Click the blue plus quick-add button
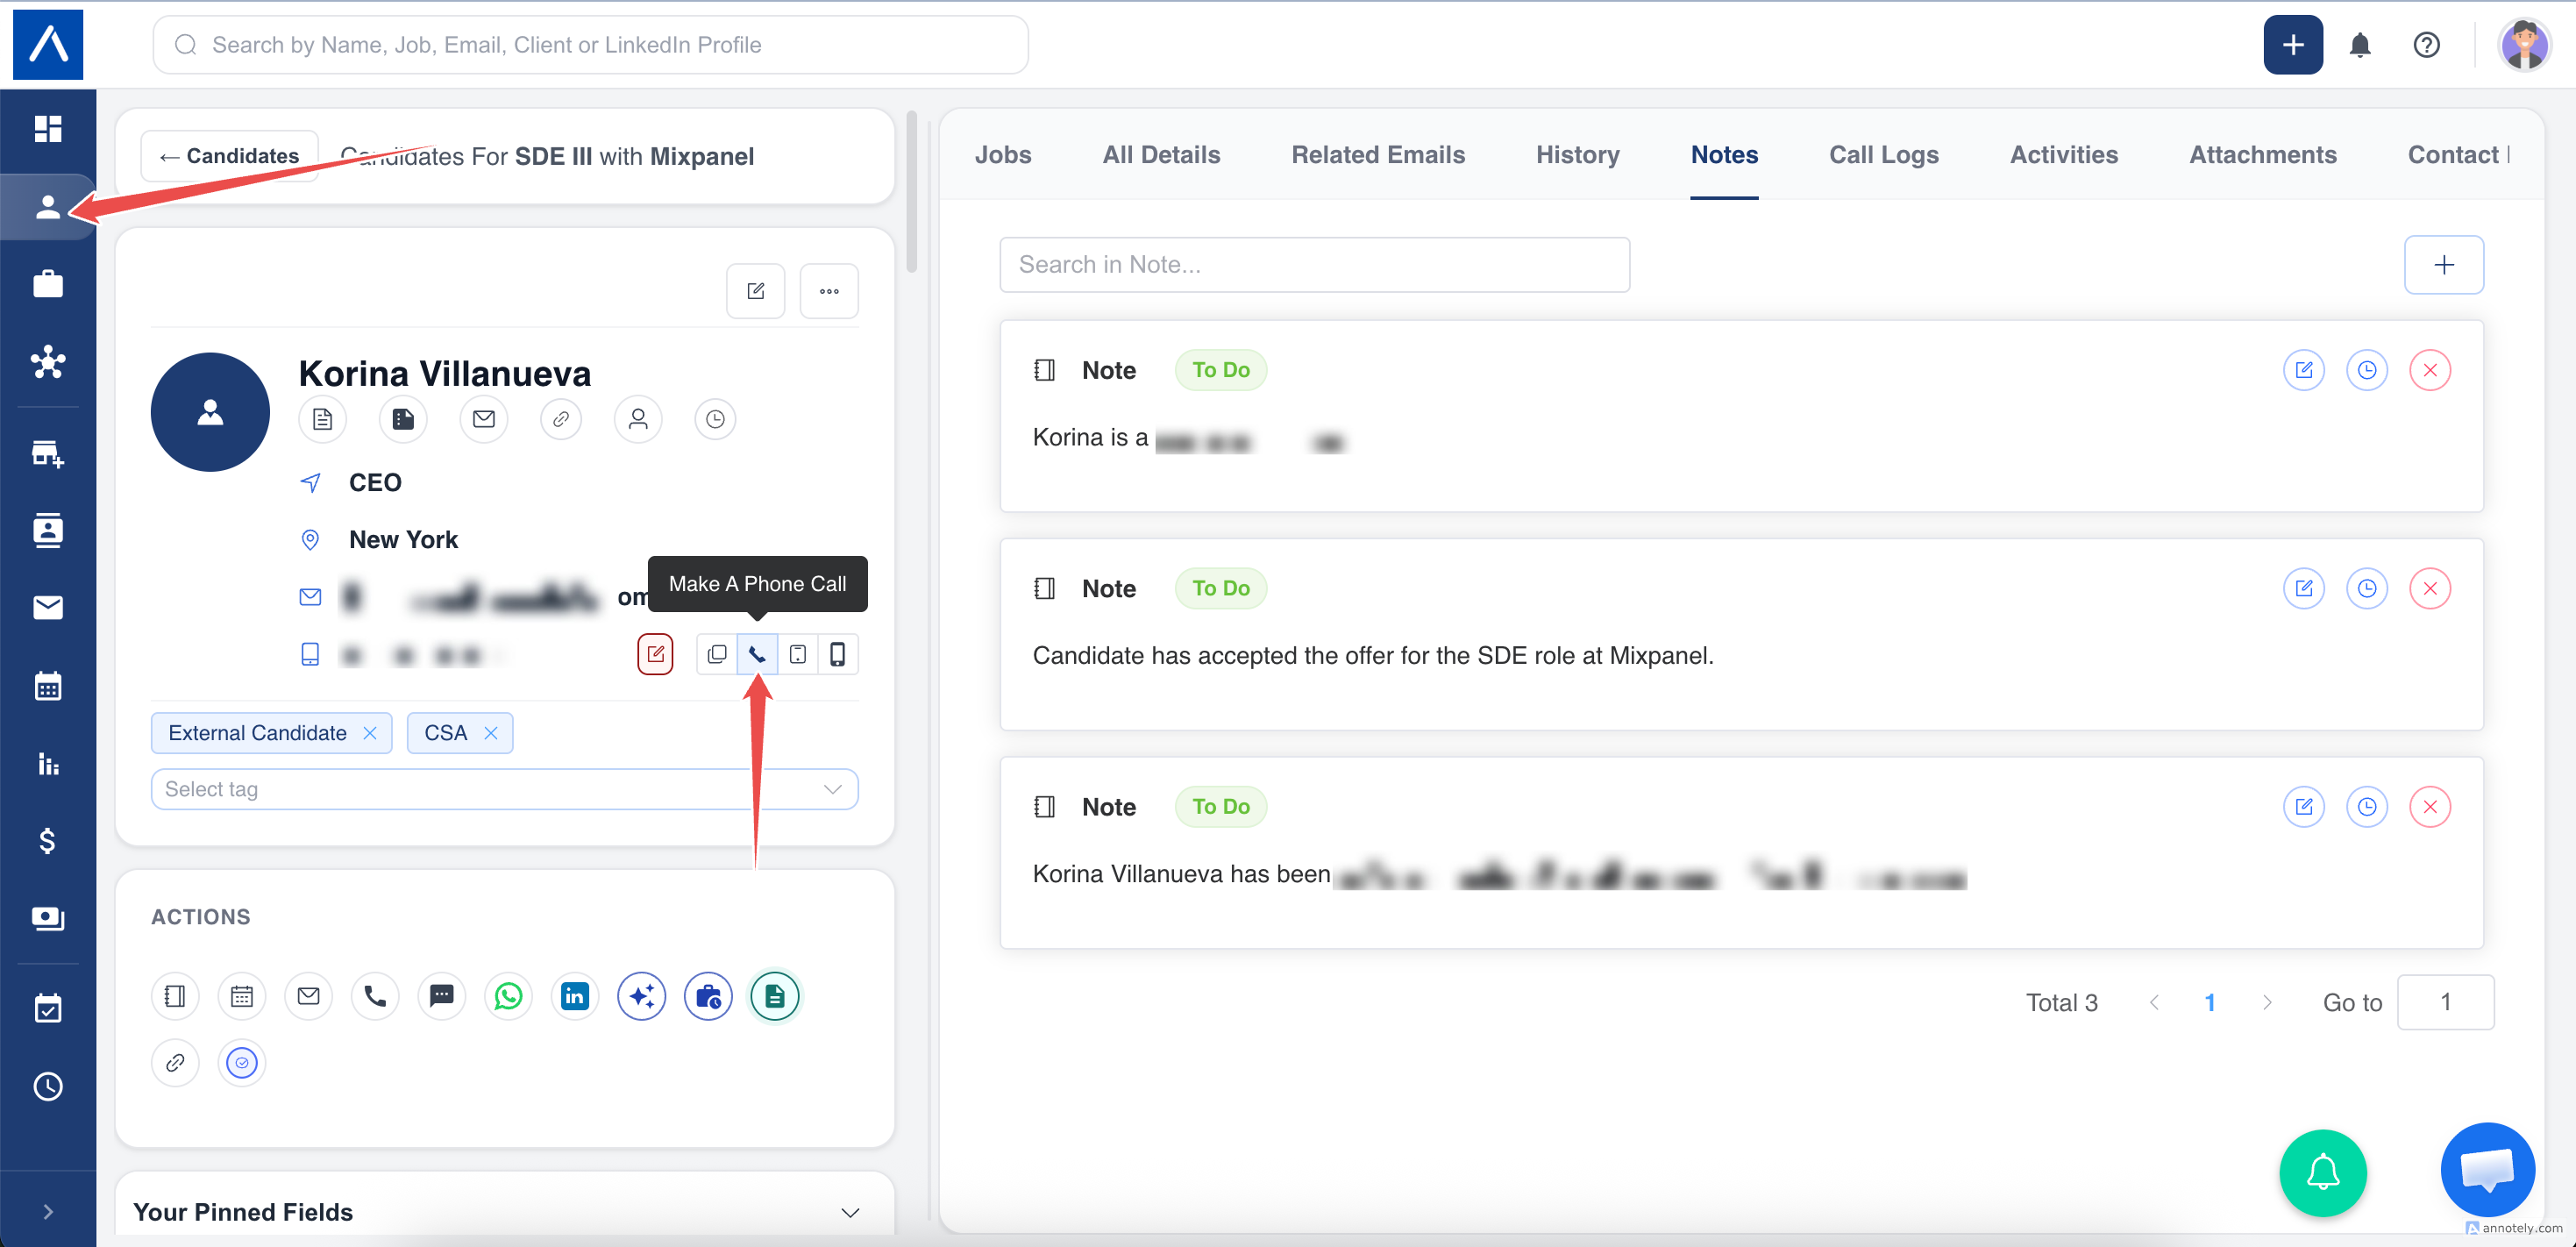The height and width of the screenshot is (1247, 2576). point(2293,45)
